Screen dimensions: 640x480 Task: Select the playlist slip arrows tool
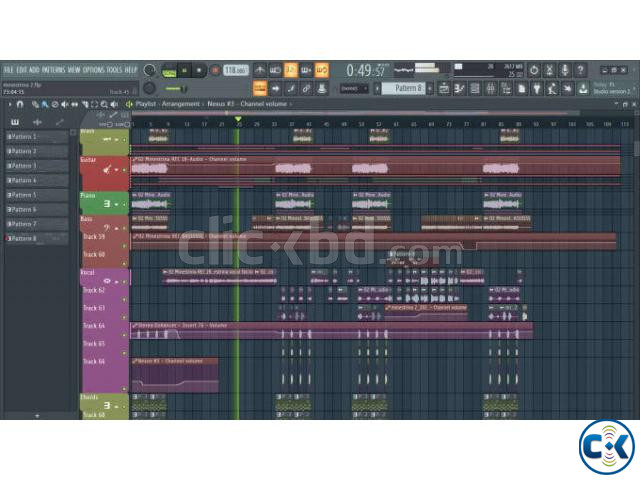click(x=75, y=104)
